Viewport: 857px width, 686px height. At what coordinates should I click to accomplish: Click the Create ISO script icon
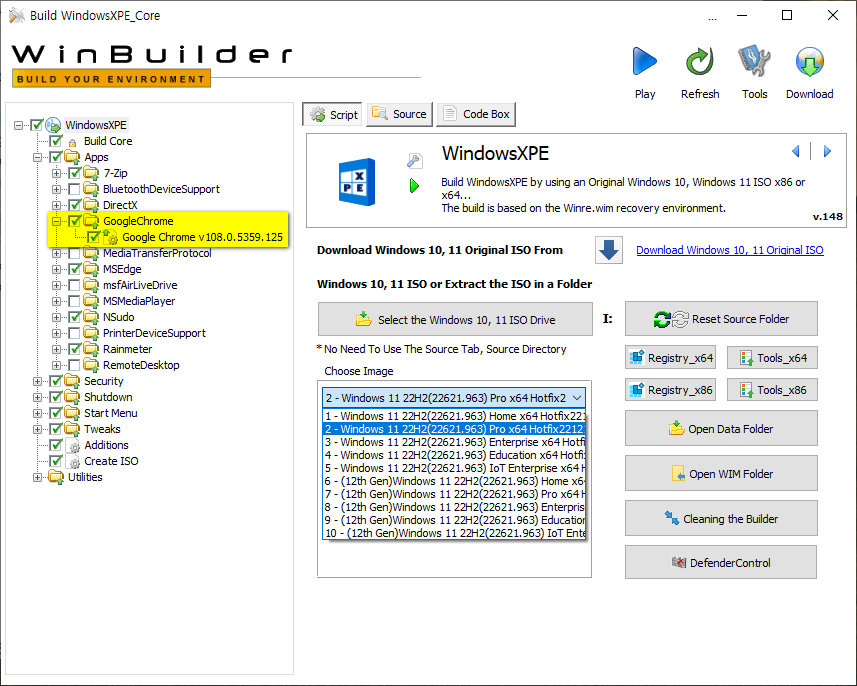73,461
